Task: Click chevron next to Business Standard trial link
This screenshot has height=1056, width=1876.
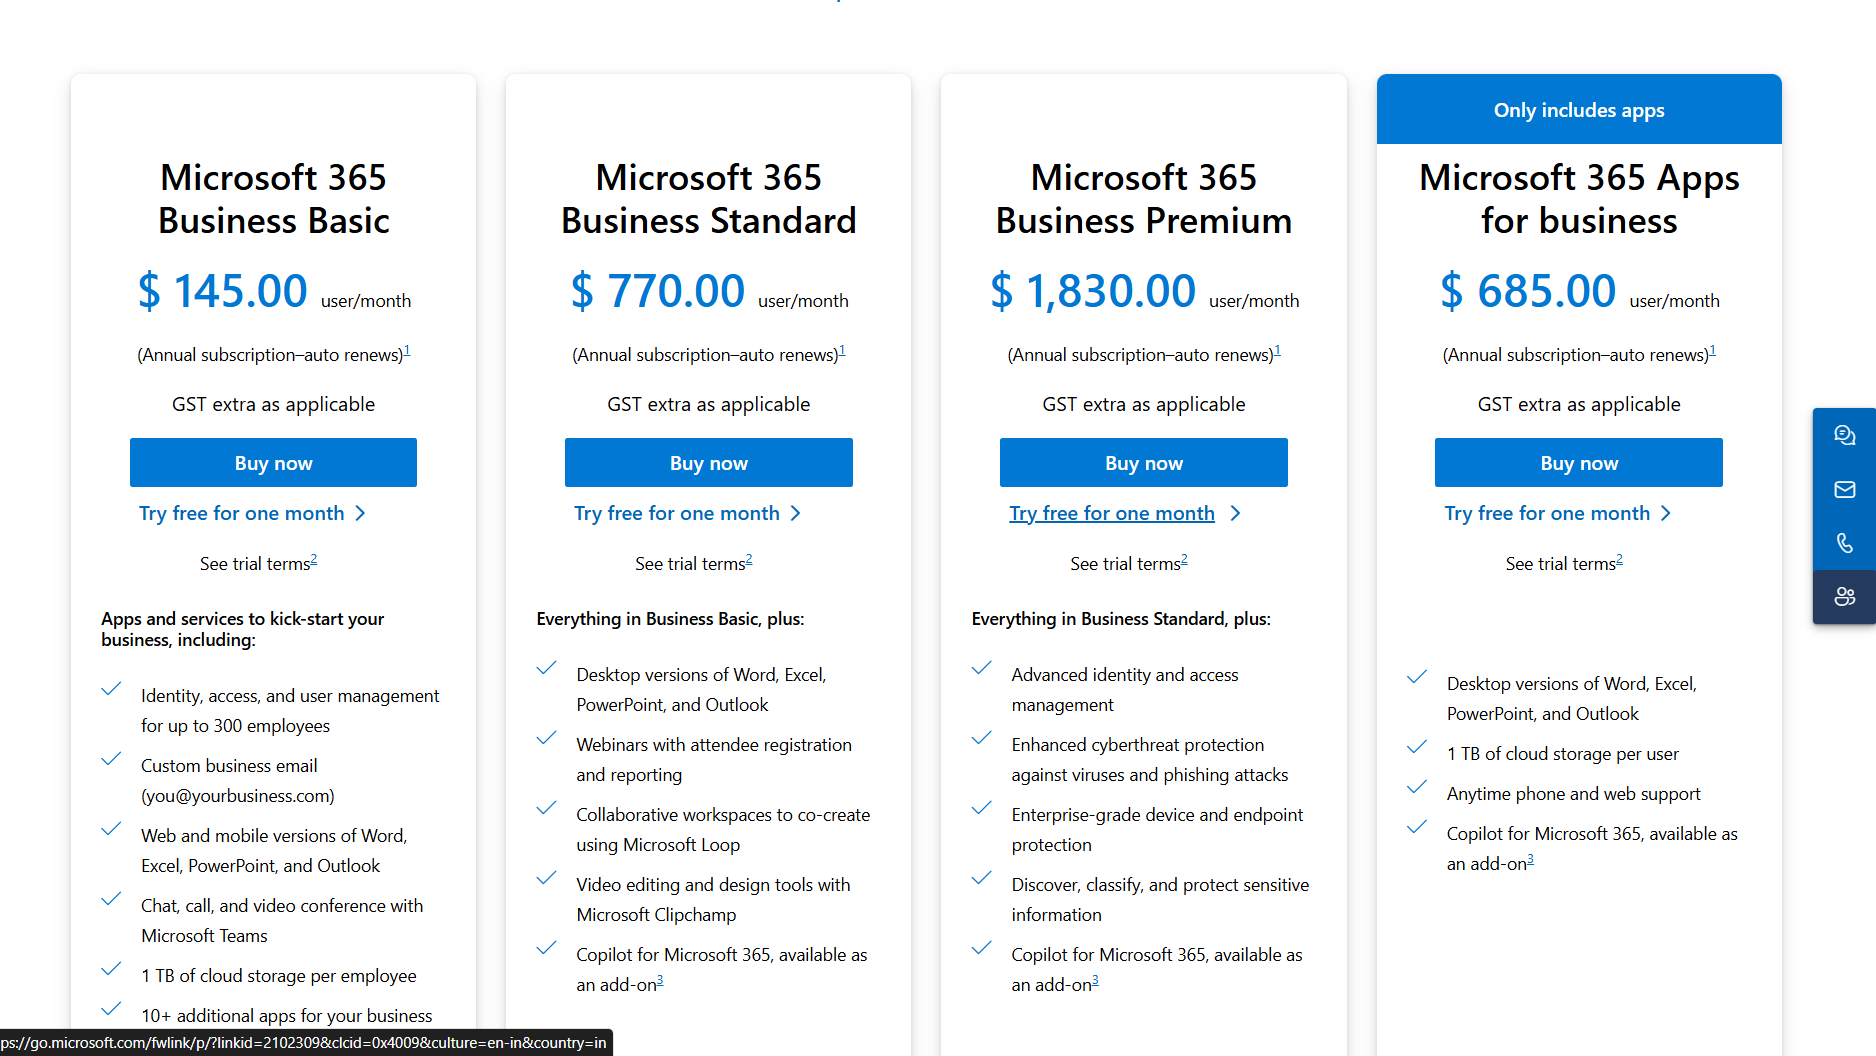Action: tap(796, 513)
